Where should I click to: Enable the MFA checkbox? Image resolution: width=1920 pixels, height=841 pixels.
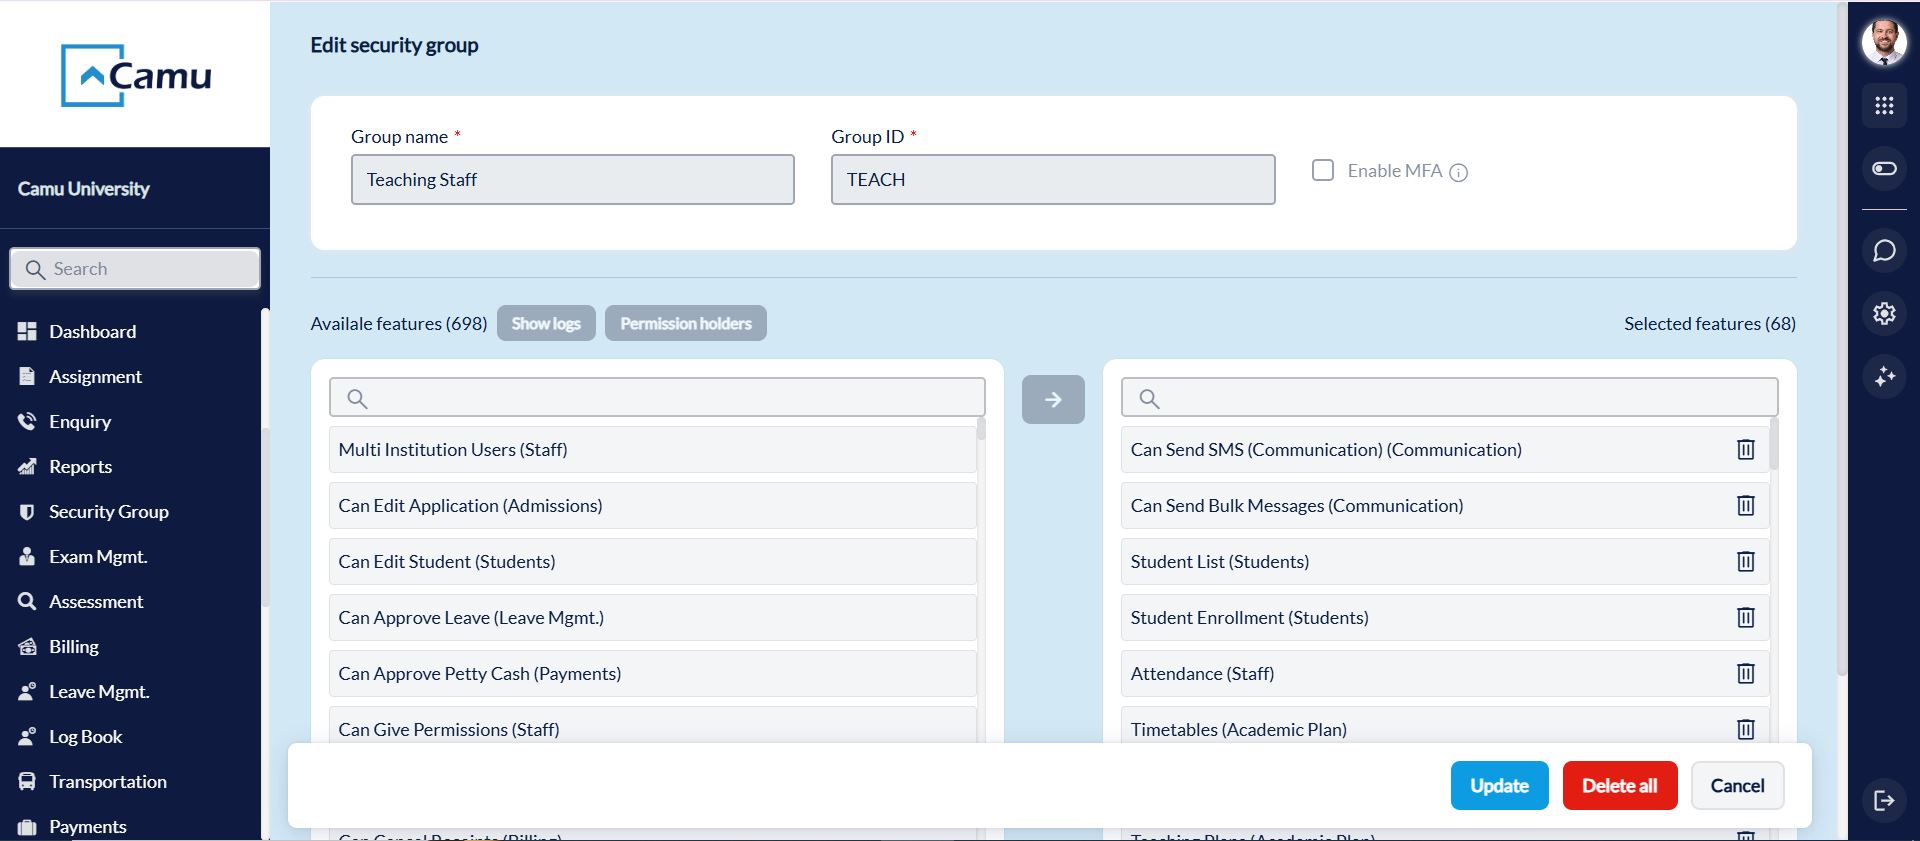pyautogui.click(x=1323, y=171)
